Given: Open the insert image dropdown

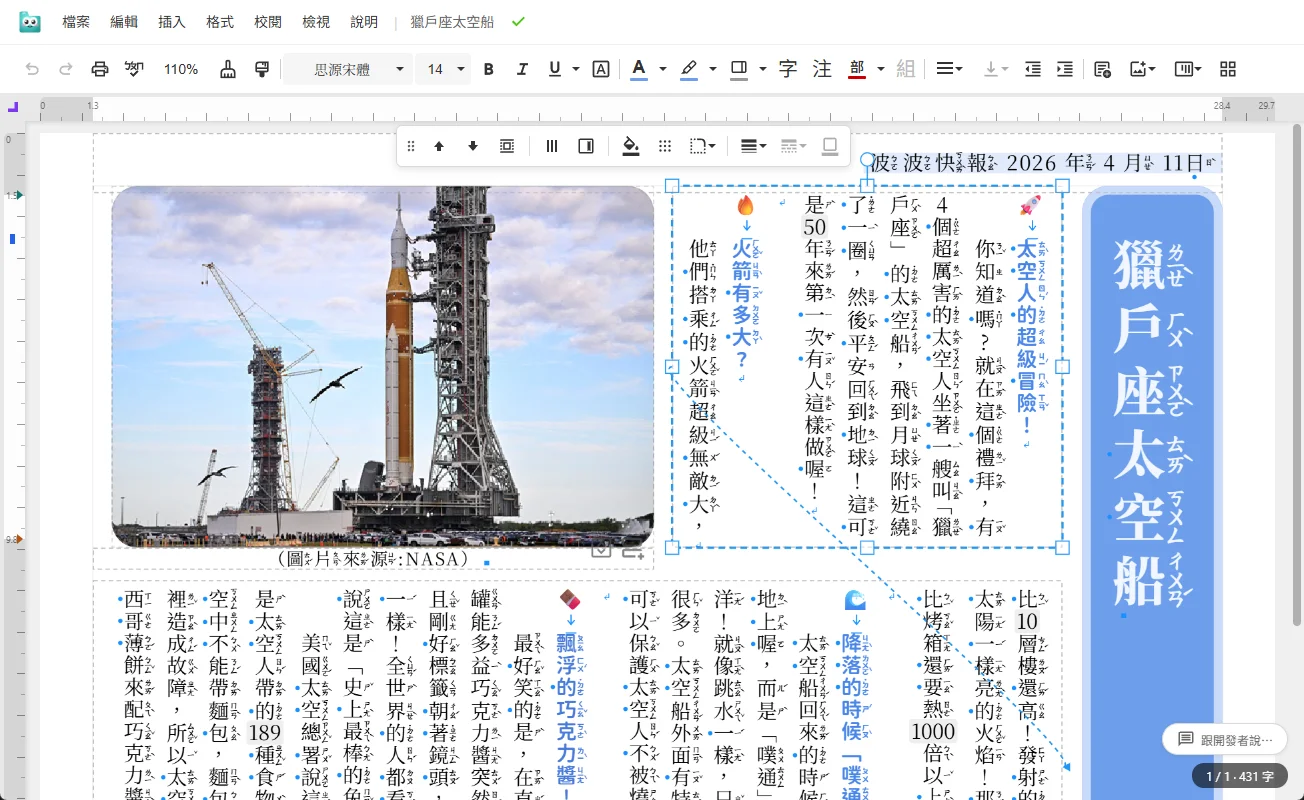Looking at the screenshot, I should 1142,69.
